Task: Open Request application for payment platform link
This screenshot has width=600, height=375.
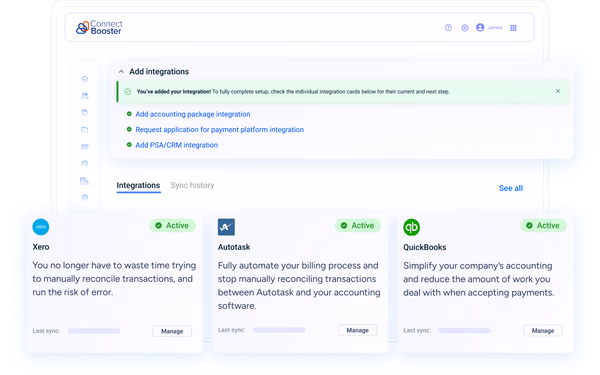Action: pos(220,130)
